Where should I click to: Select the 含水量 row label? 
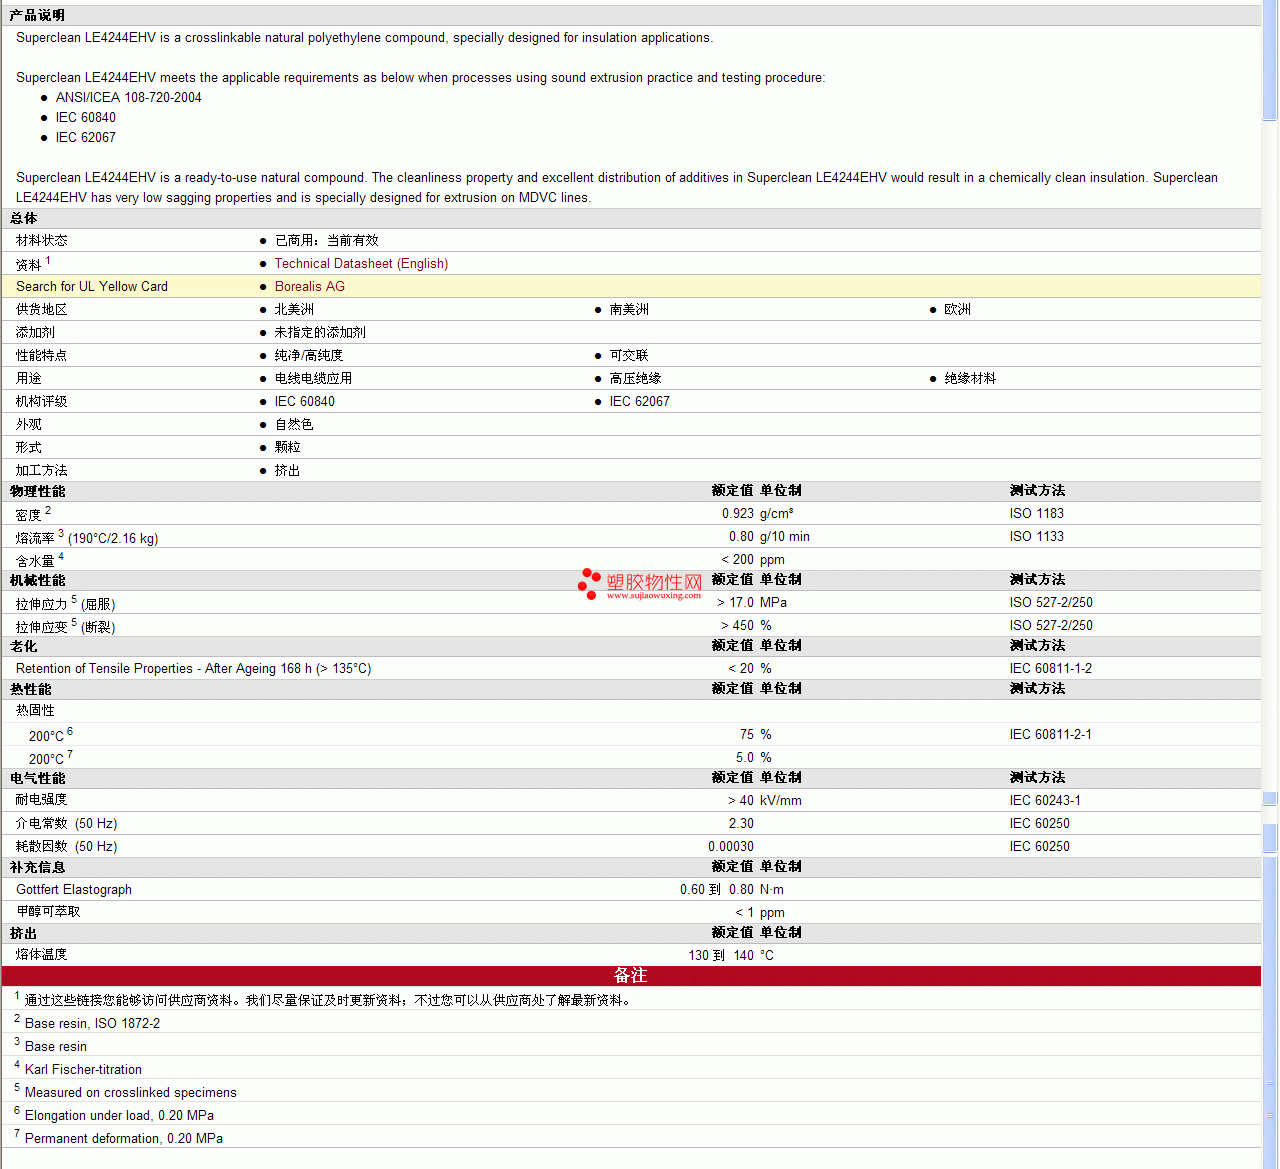coord(35,561)
